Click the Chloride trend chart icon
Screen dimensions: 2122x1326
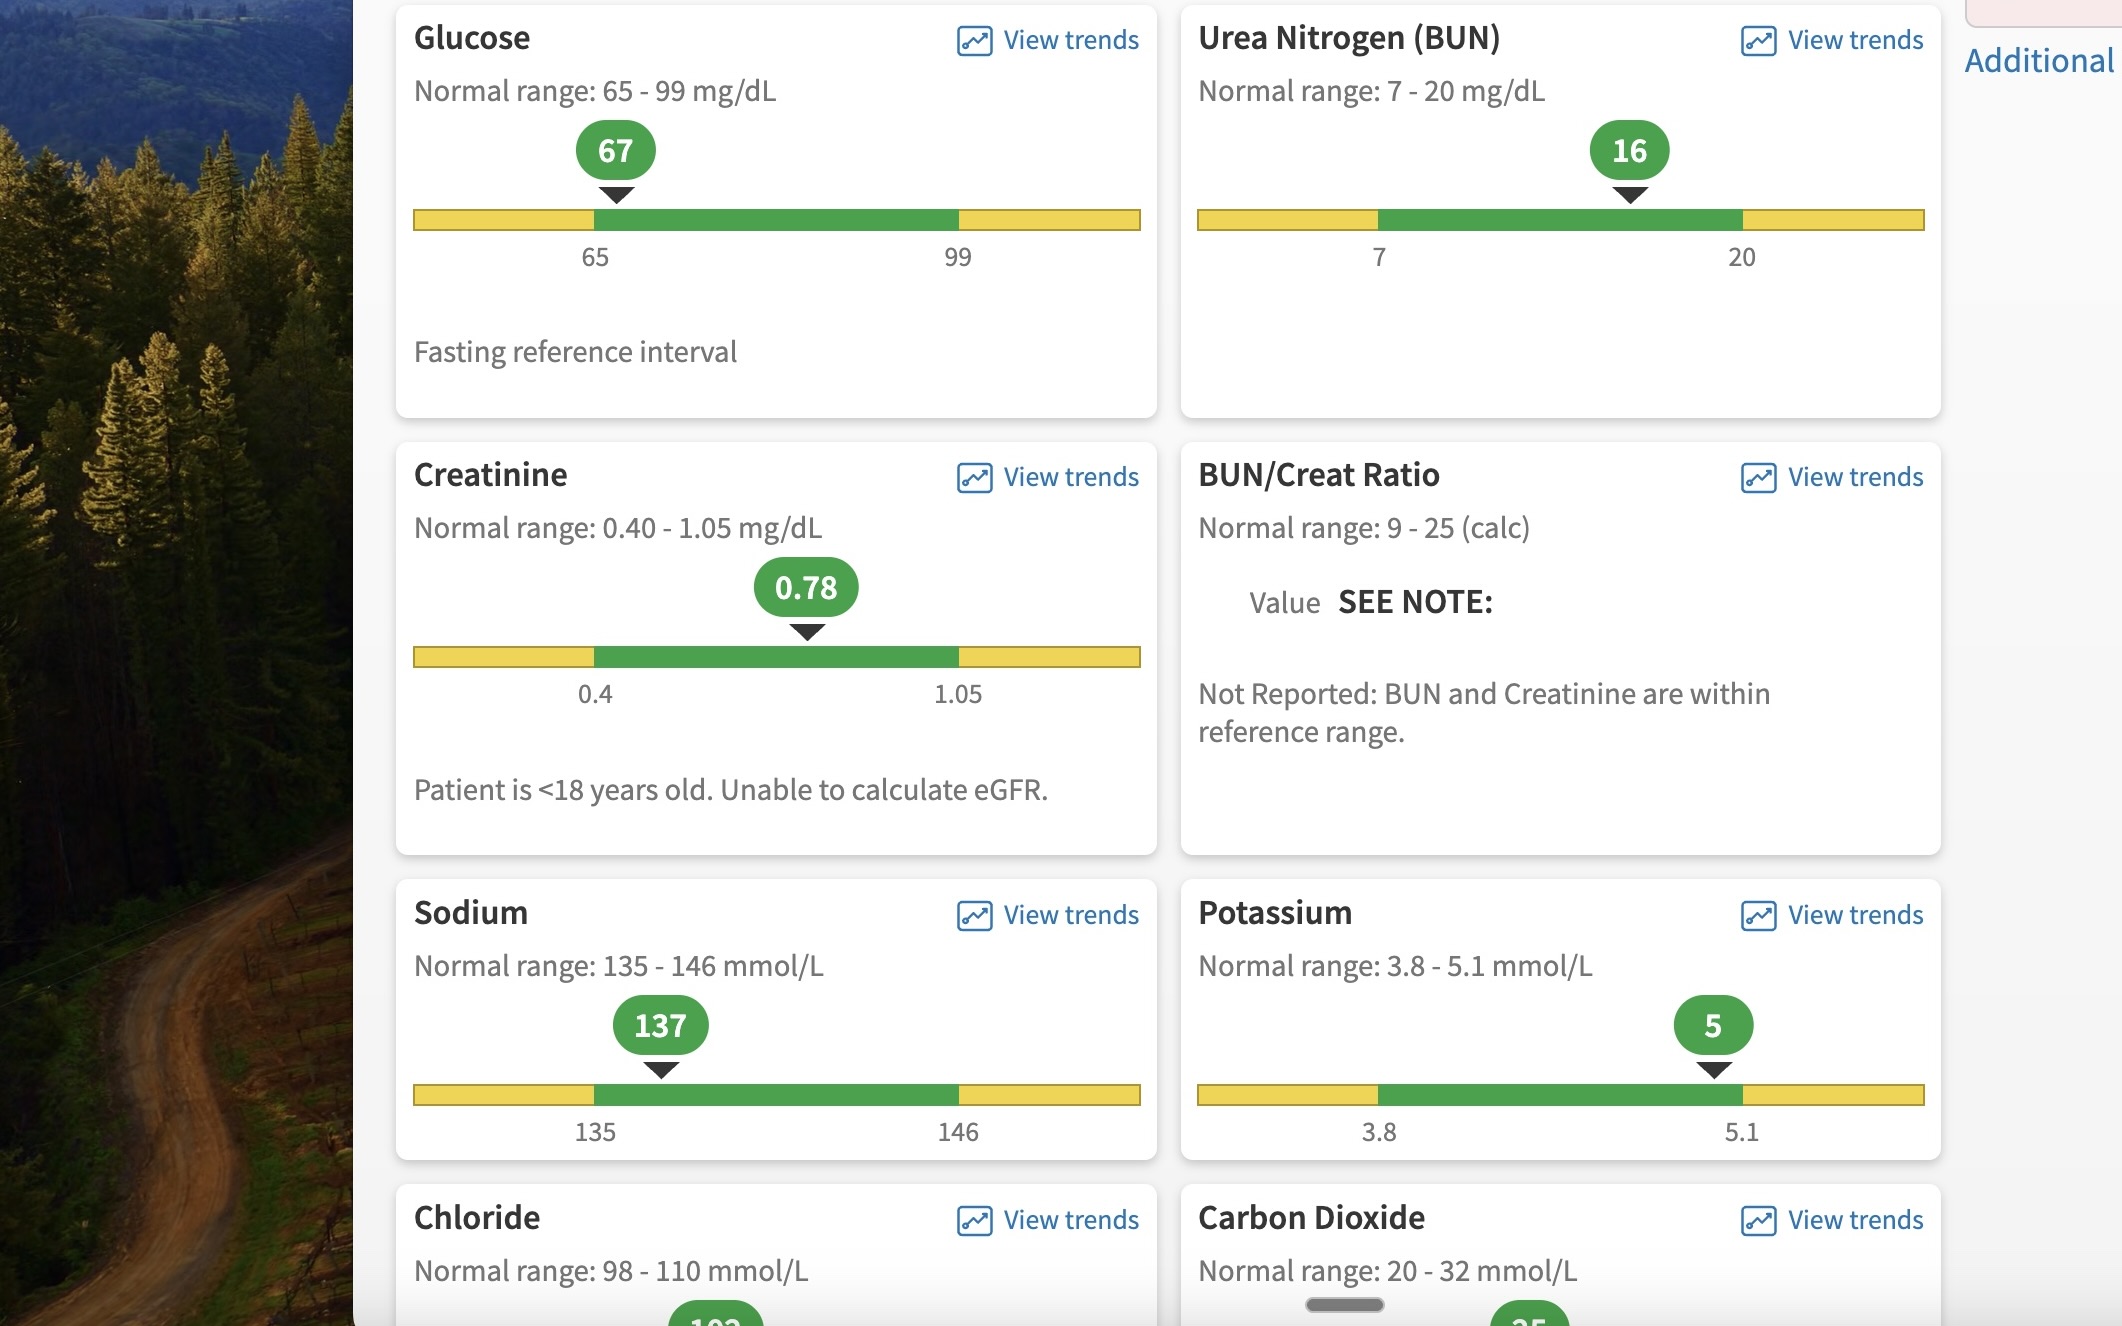(974, 1221)
